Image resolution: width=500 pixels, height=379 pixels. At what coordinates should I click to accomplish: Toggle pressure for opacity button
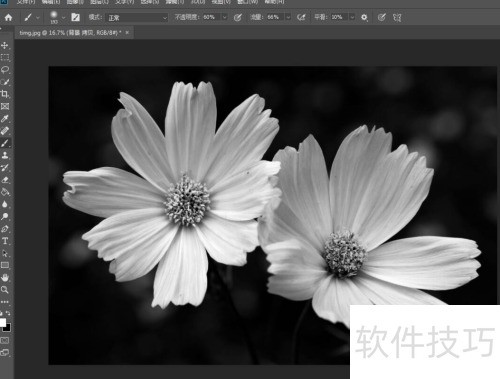tap(238, 17)
